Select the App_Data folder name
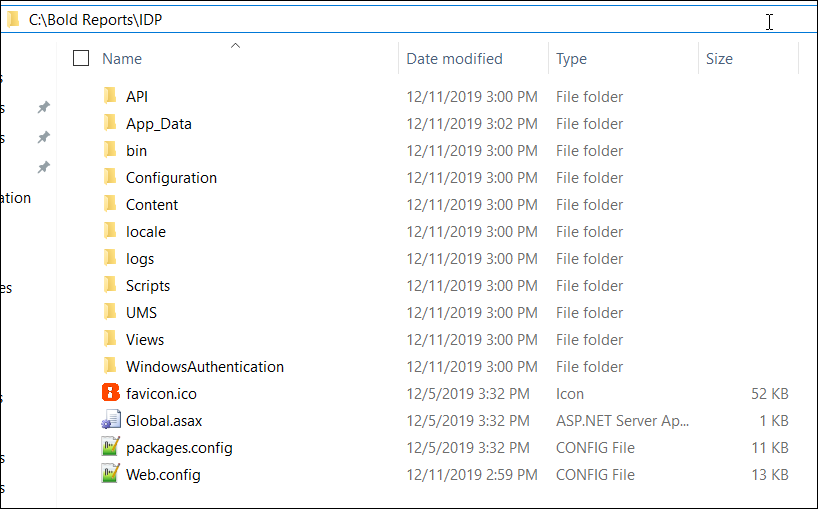 coord(159,124)
